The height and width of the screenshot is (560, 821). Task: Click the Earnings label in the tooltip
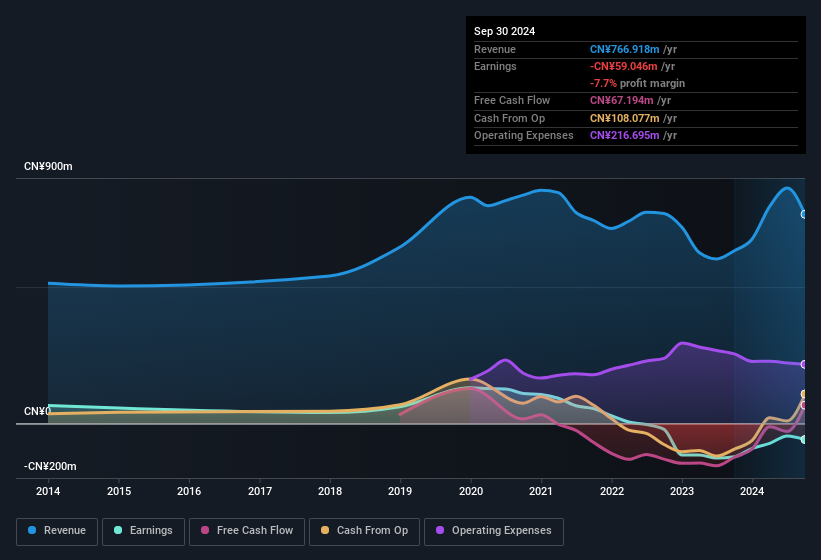click(x=495, y=66)
